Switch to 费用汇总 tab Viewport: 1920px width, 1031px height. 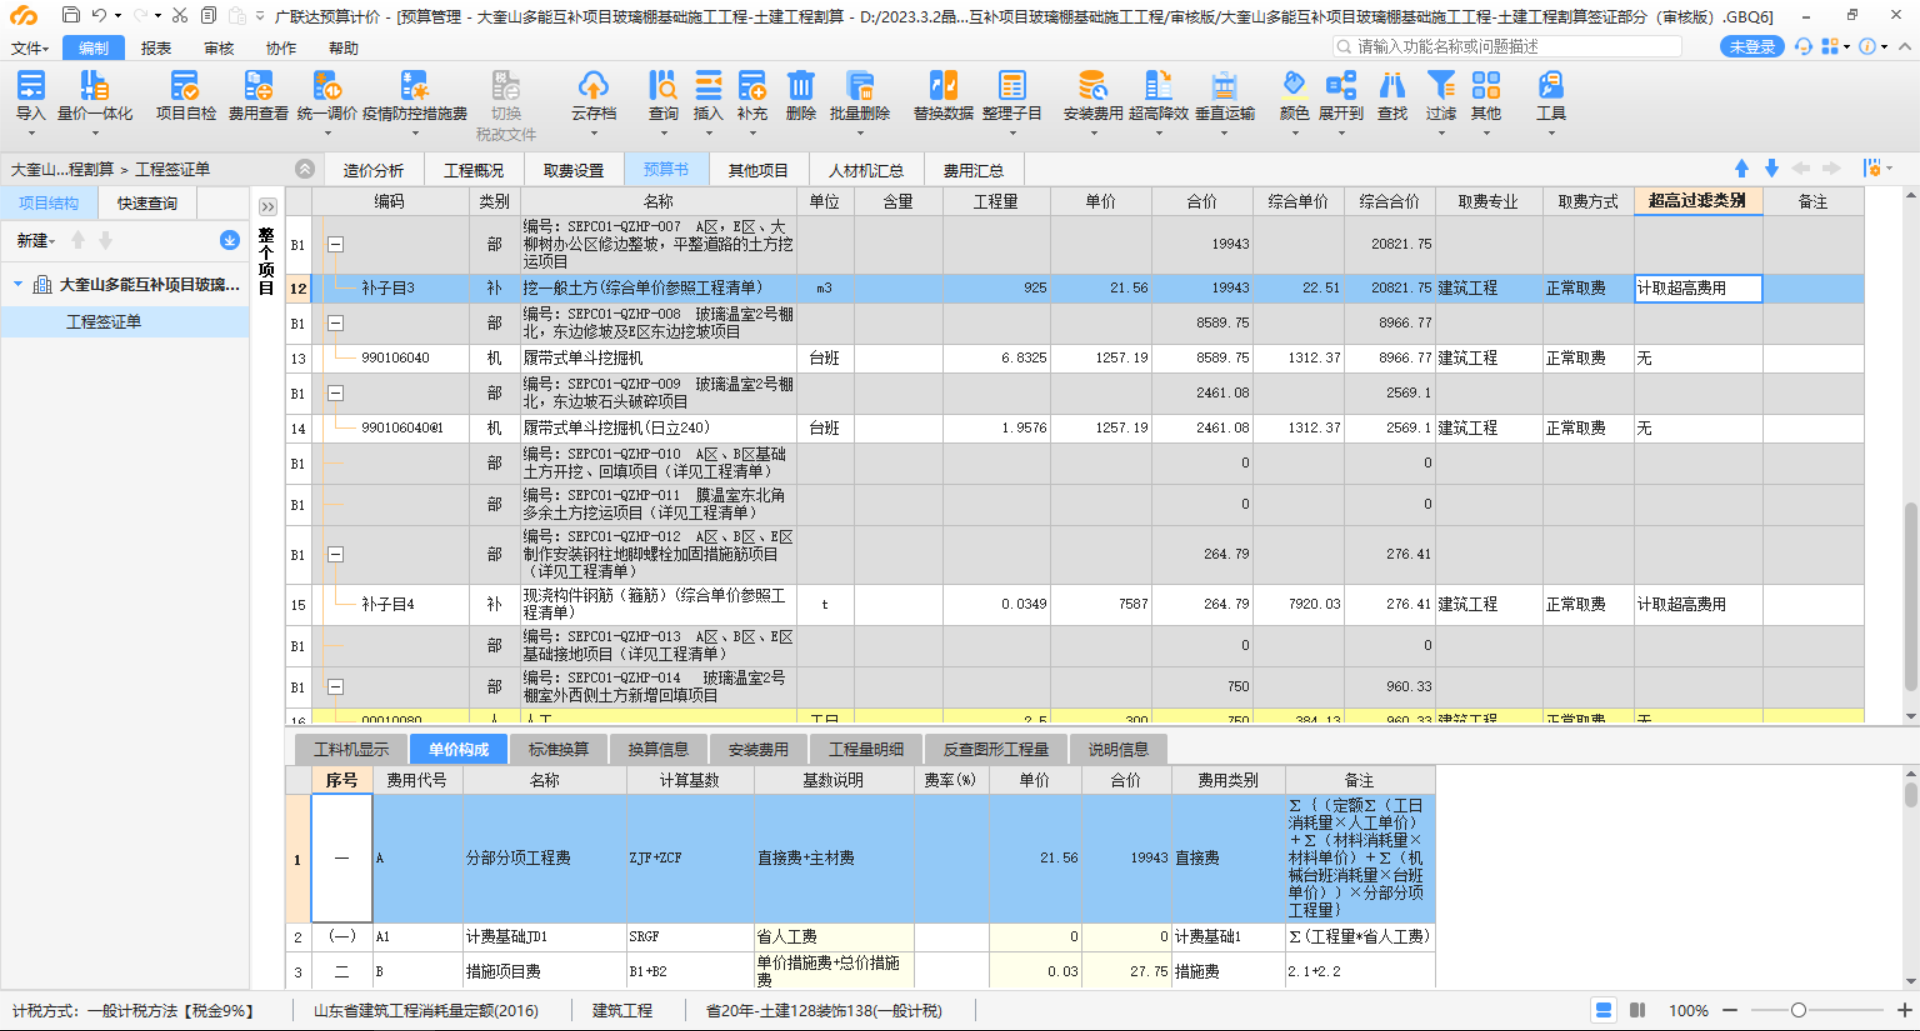click(973, 170)
